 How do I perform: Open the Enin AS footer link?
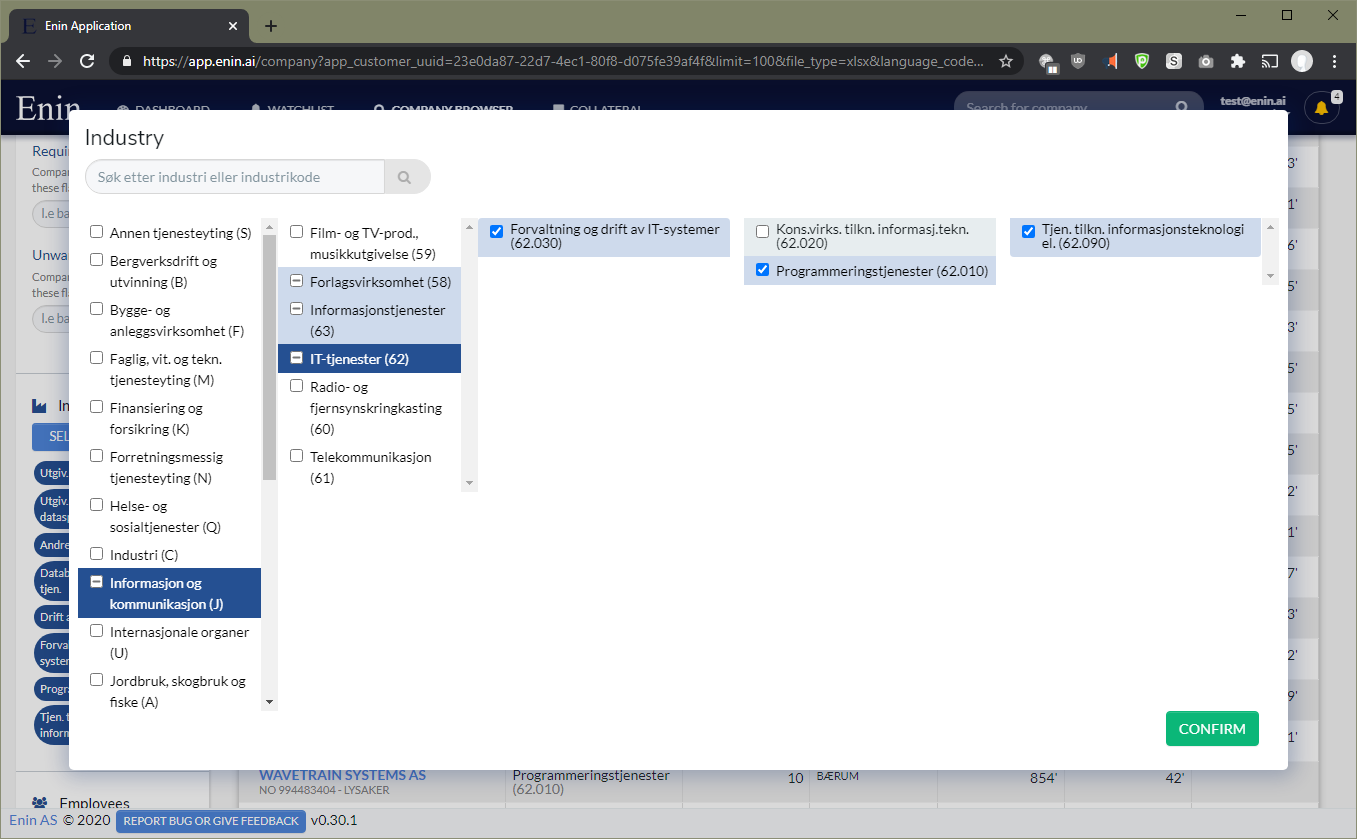click(x=33, y=821)
